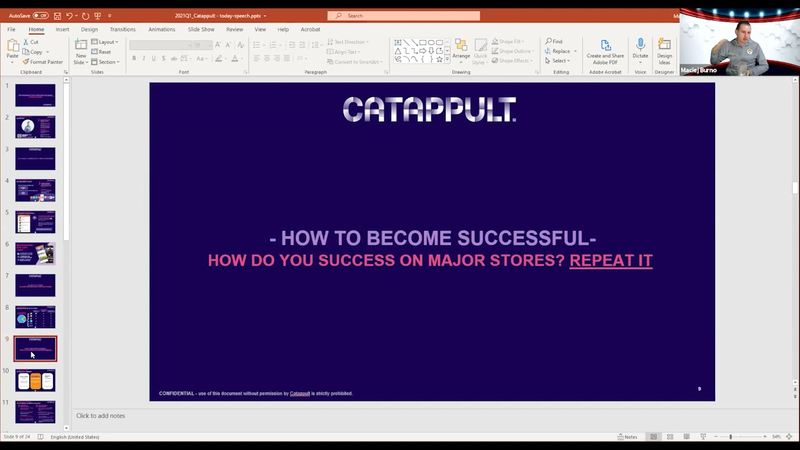Open Customize Quick Access Toolbar arrow

coord(110,16)
